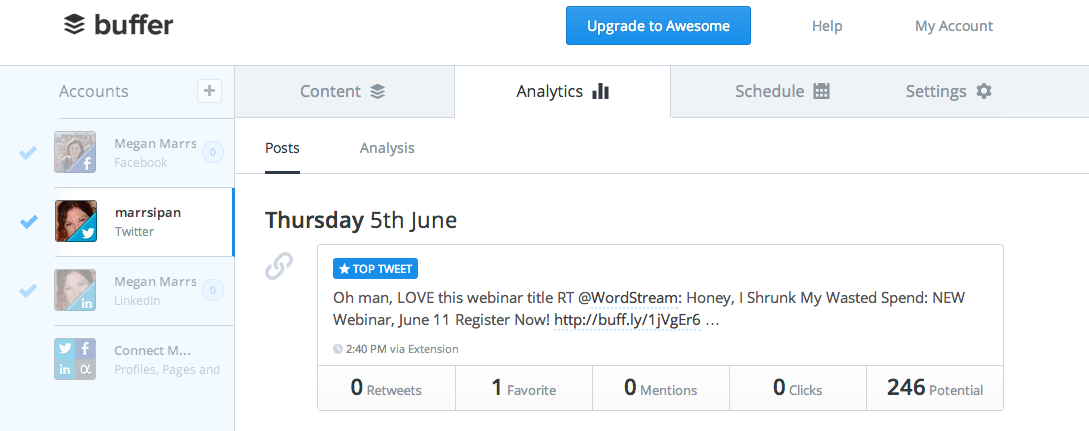Switch to the Analytics tab

coord(563,92)
